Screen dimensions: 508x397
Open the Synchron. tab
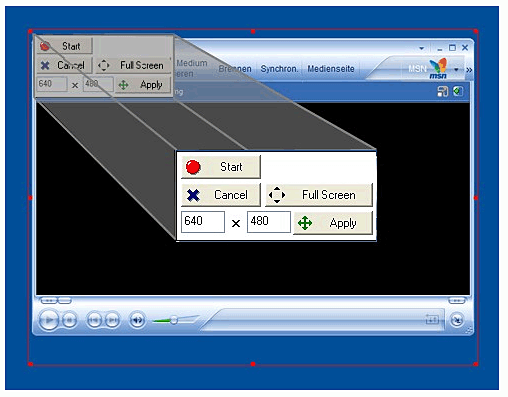pyautogui.click(x=279, y=69)
